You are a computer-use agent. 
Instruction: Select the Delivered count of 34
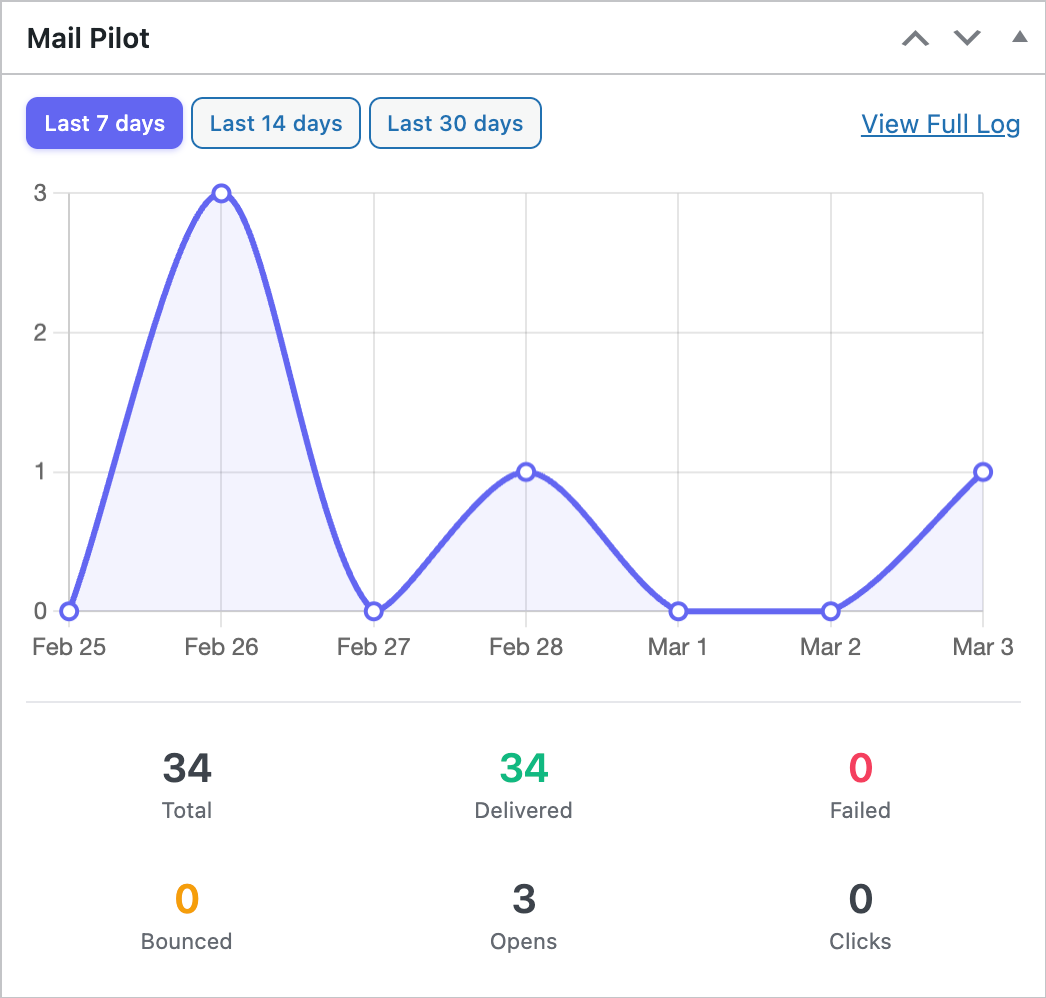(x=523, y=768)
